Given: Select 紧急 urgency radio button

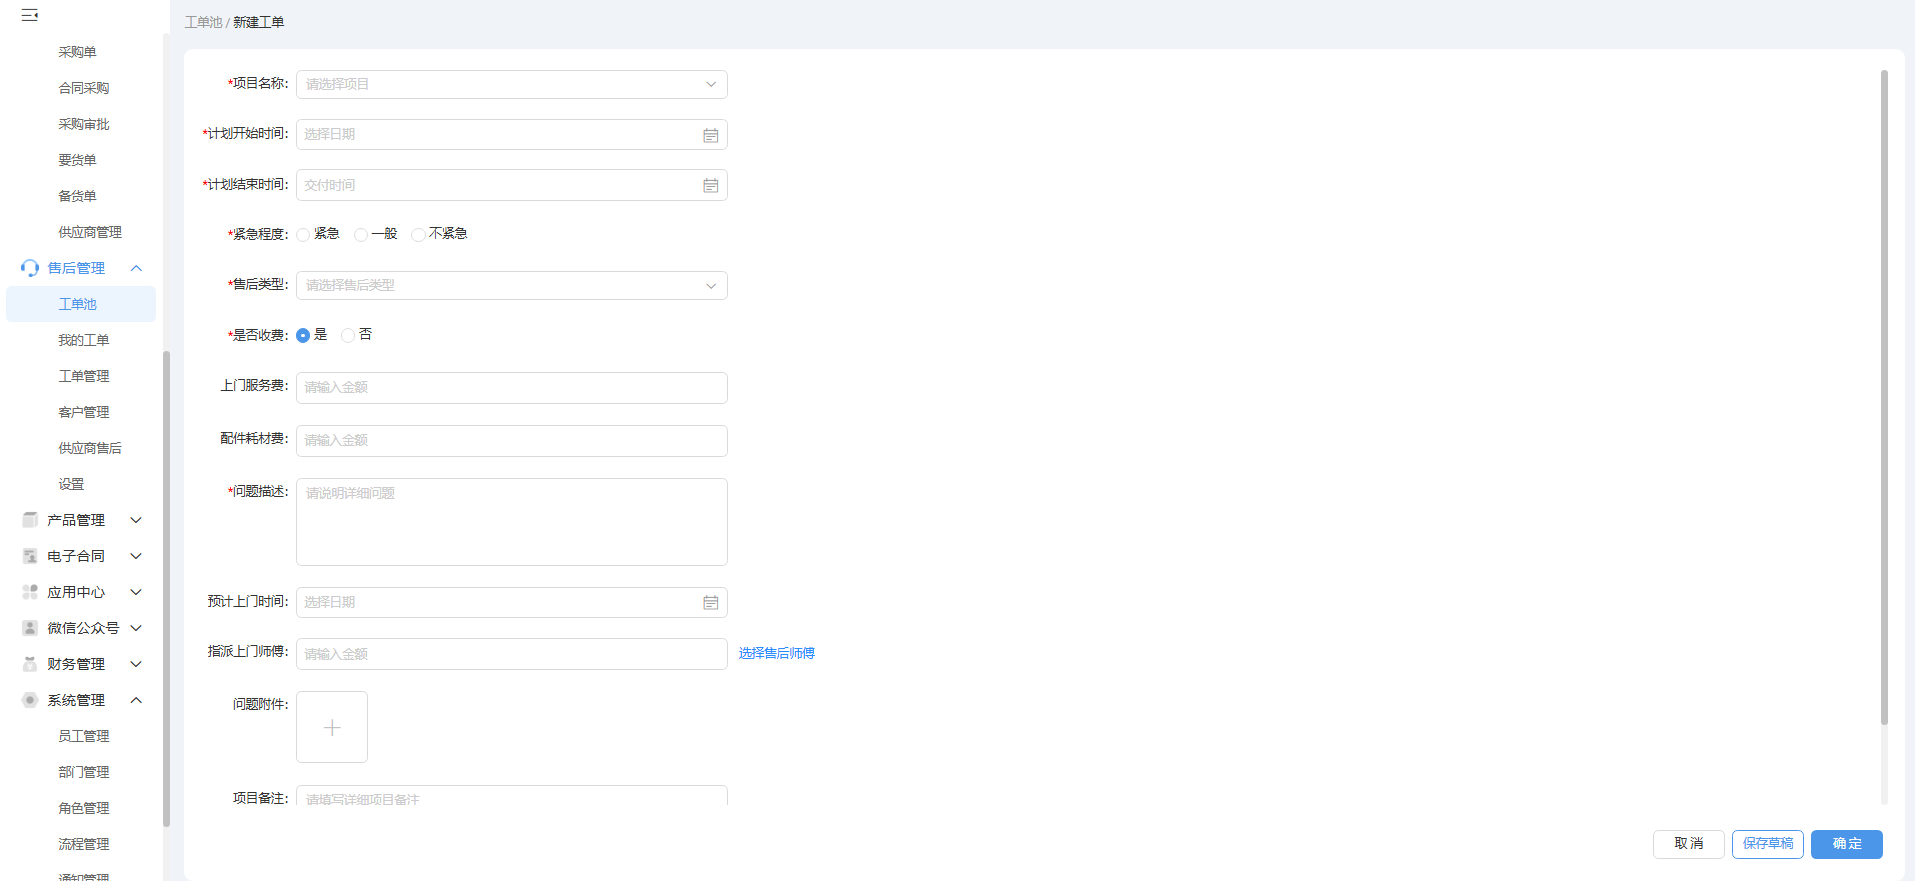Looking at the screenshot, I should point(303,235).
